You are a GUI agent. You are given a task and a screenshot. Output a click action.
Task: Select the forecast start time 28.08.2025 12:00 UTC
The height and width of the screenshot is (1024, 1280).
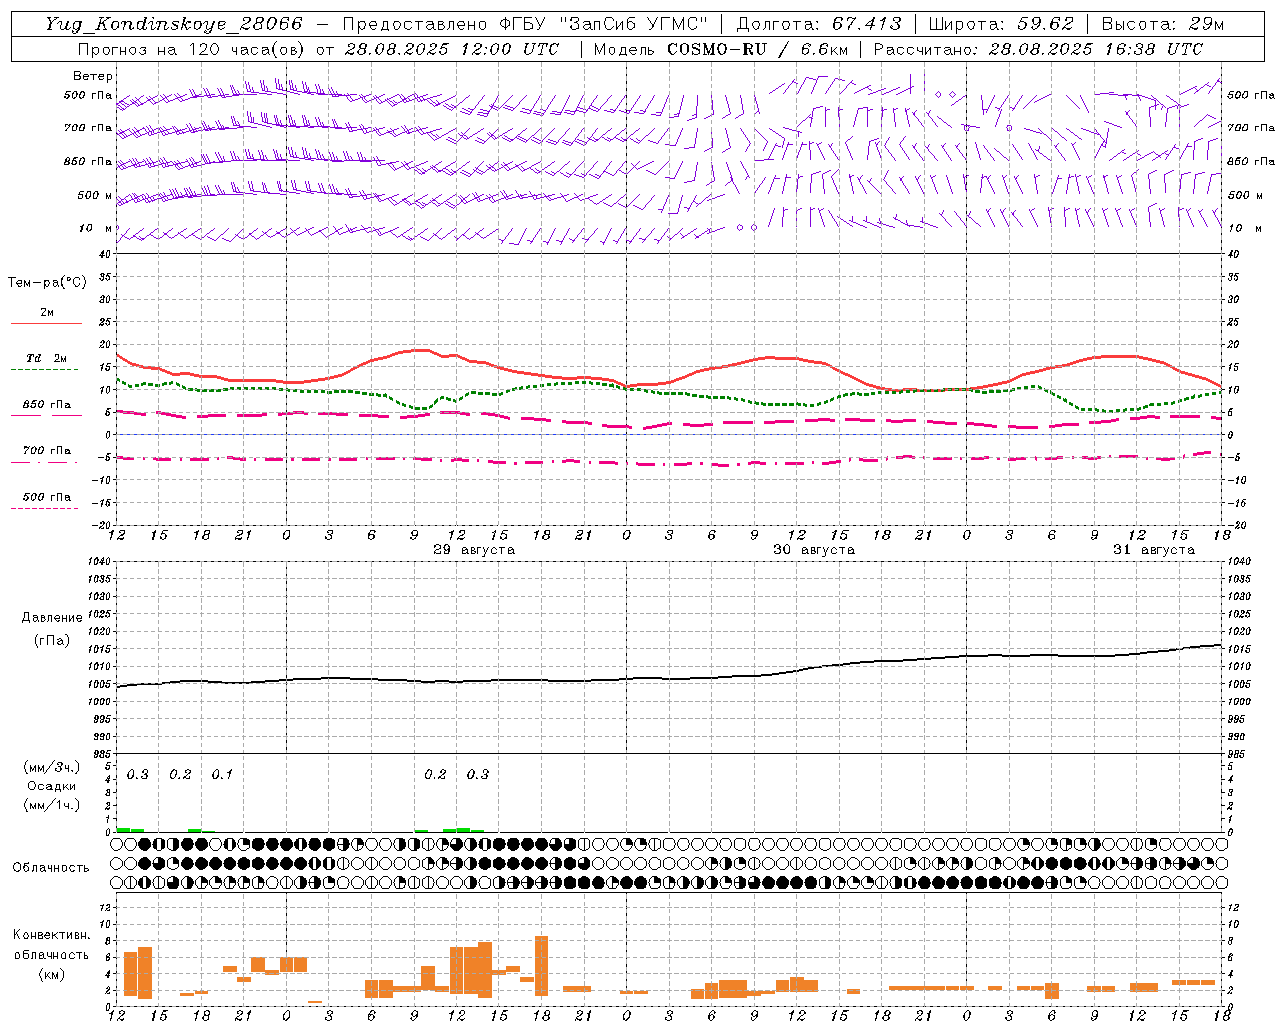click(x=451, y=49)
